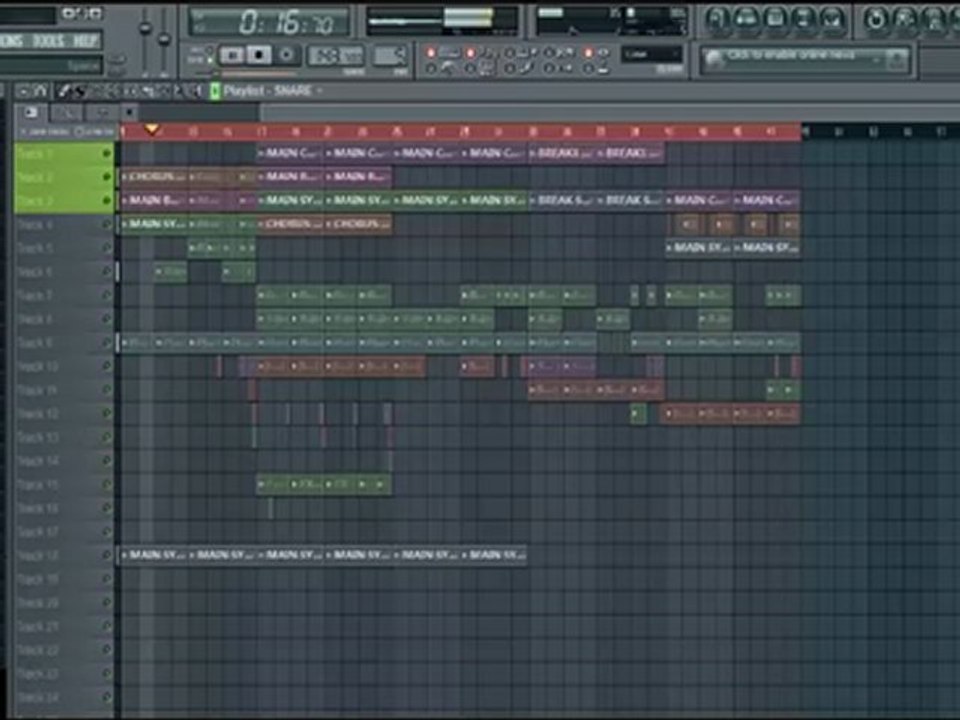This screenshot has height=720, width=960.
Task: Click the button right of online news
Action: (x=897, y=59)
